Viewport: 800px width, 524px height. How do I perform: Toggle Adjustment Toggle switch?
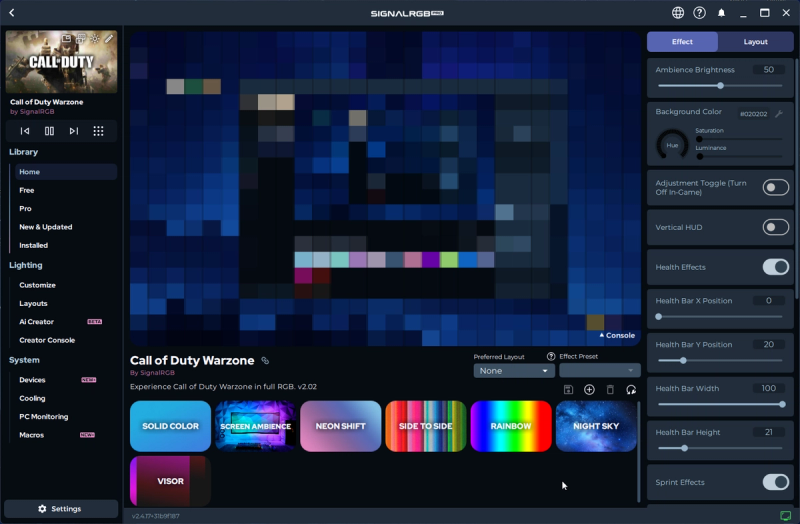click(776, 187)
